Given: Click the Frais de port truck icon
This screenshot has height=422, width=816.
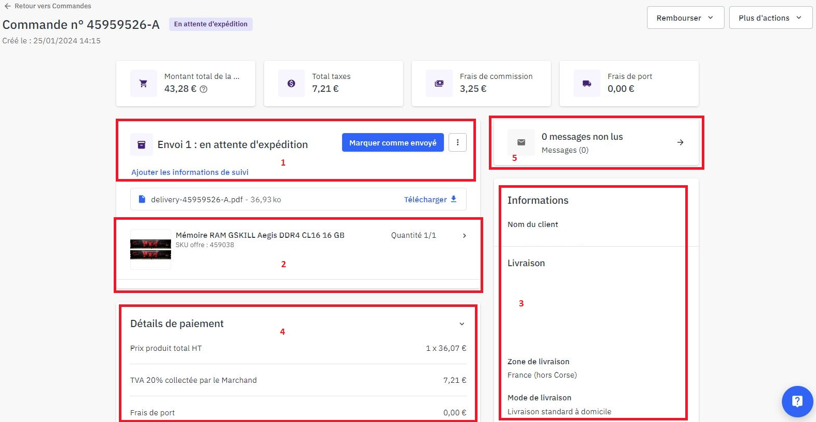Looking at the screenshot, I should pos(587,83).
